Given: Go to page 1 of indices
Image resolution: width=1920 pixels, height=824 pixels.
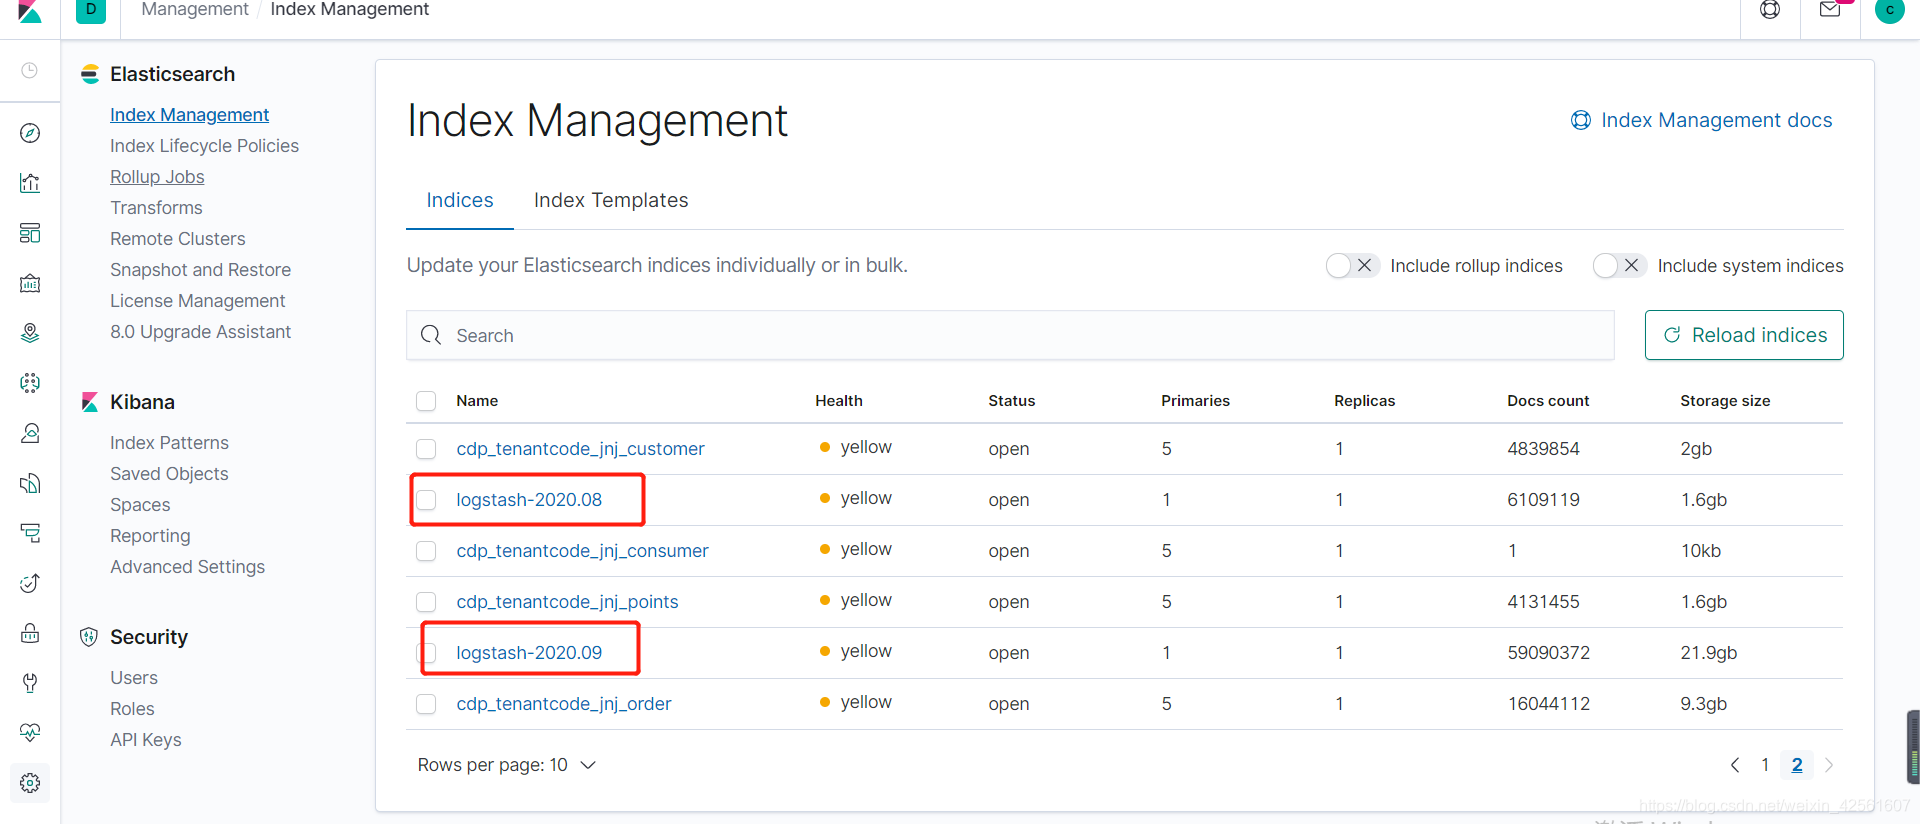Looking at the screenshot, I should point(1765,765).
